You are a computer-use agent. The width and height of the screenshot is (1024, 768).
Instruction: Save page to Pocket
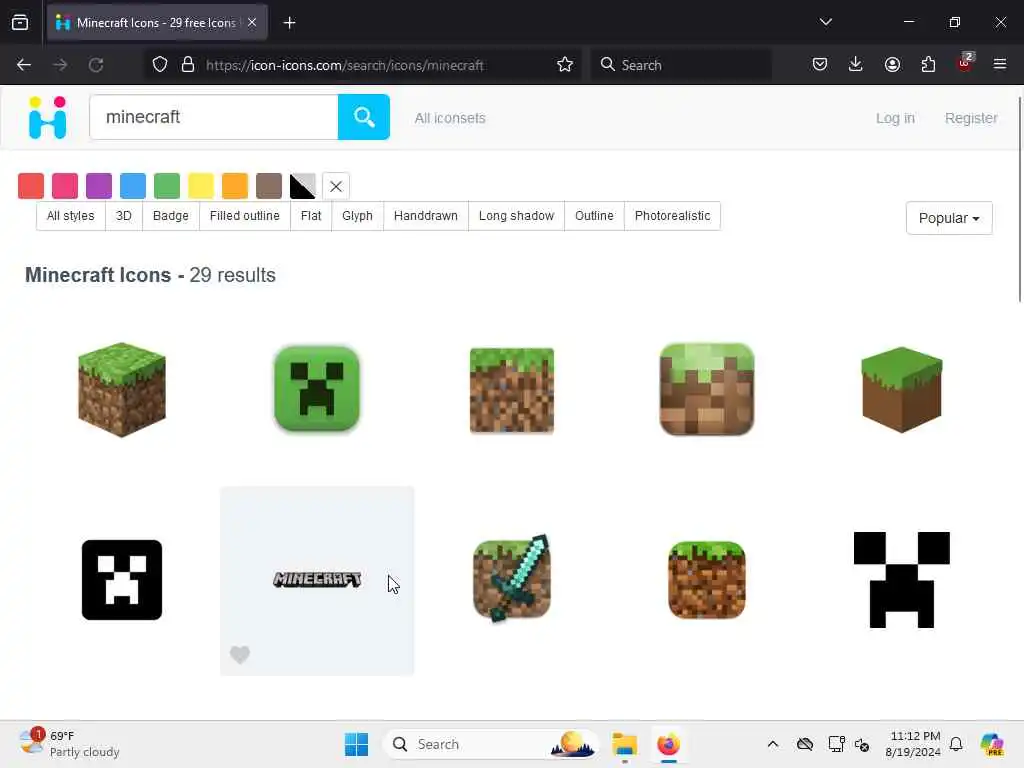[x=820, y=65]
